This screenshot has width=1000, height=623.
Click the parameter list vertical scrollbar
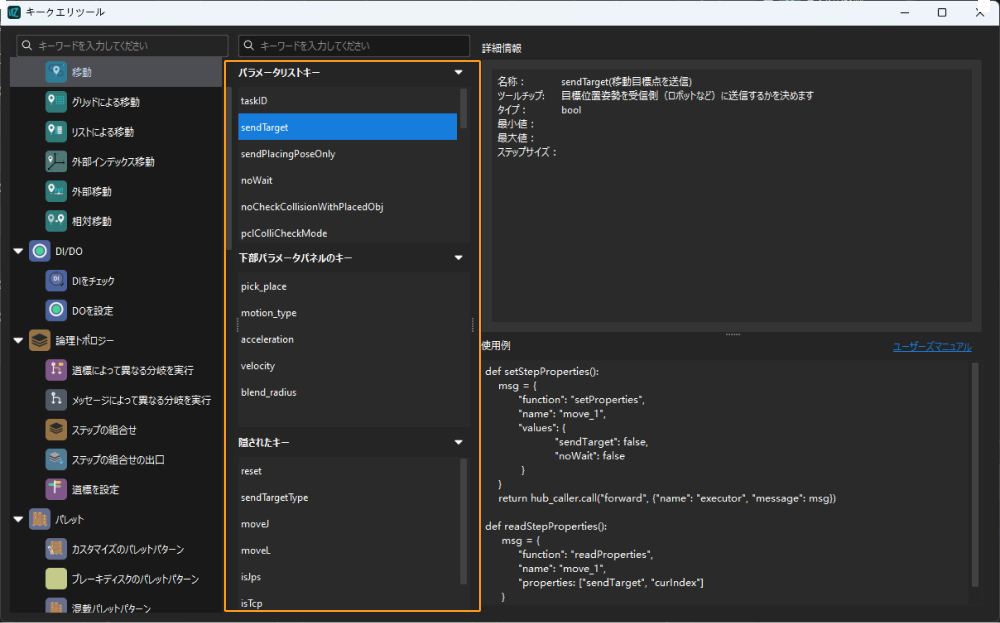coord(463,110)
